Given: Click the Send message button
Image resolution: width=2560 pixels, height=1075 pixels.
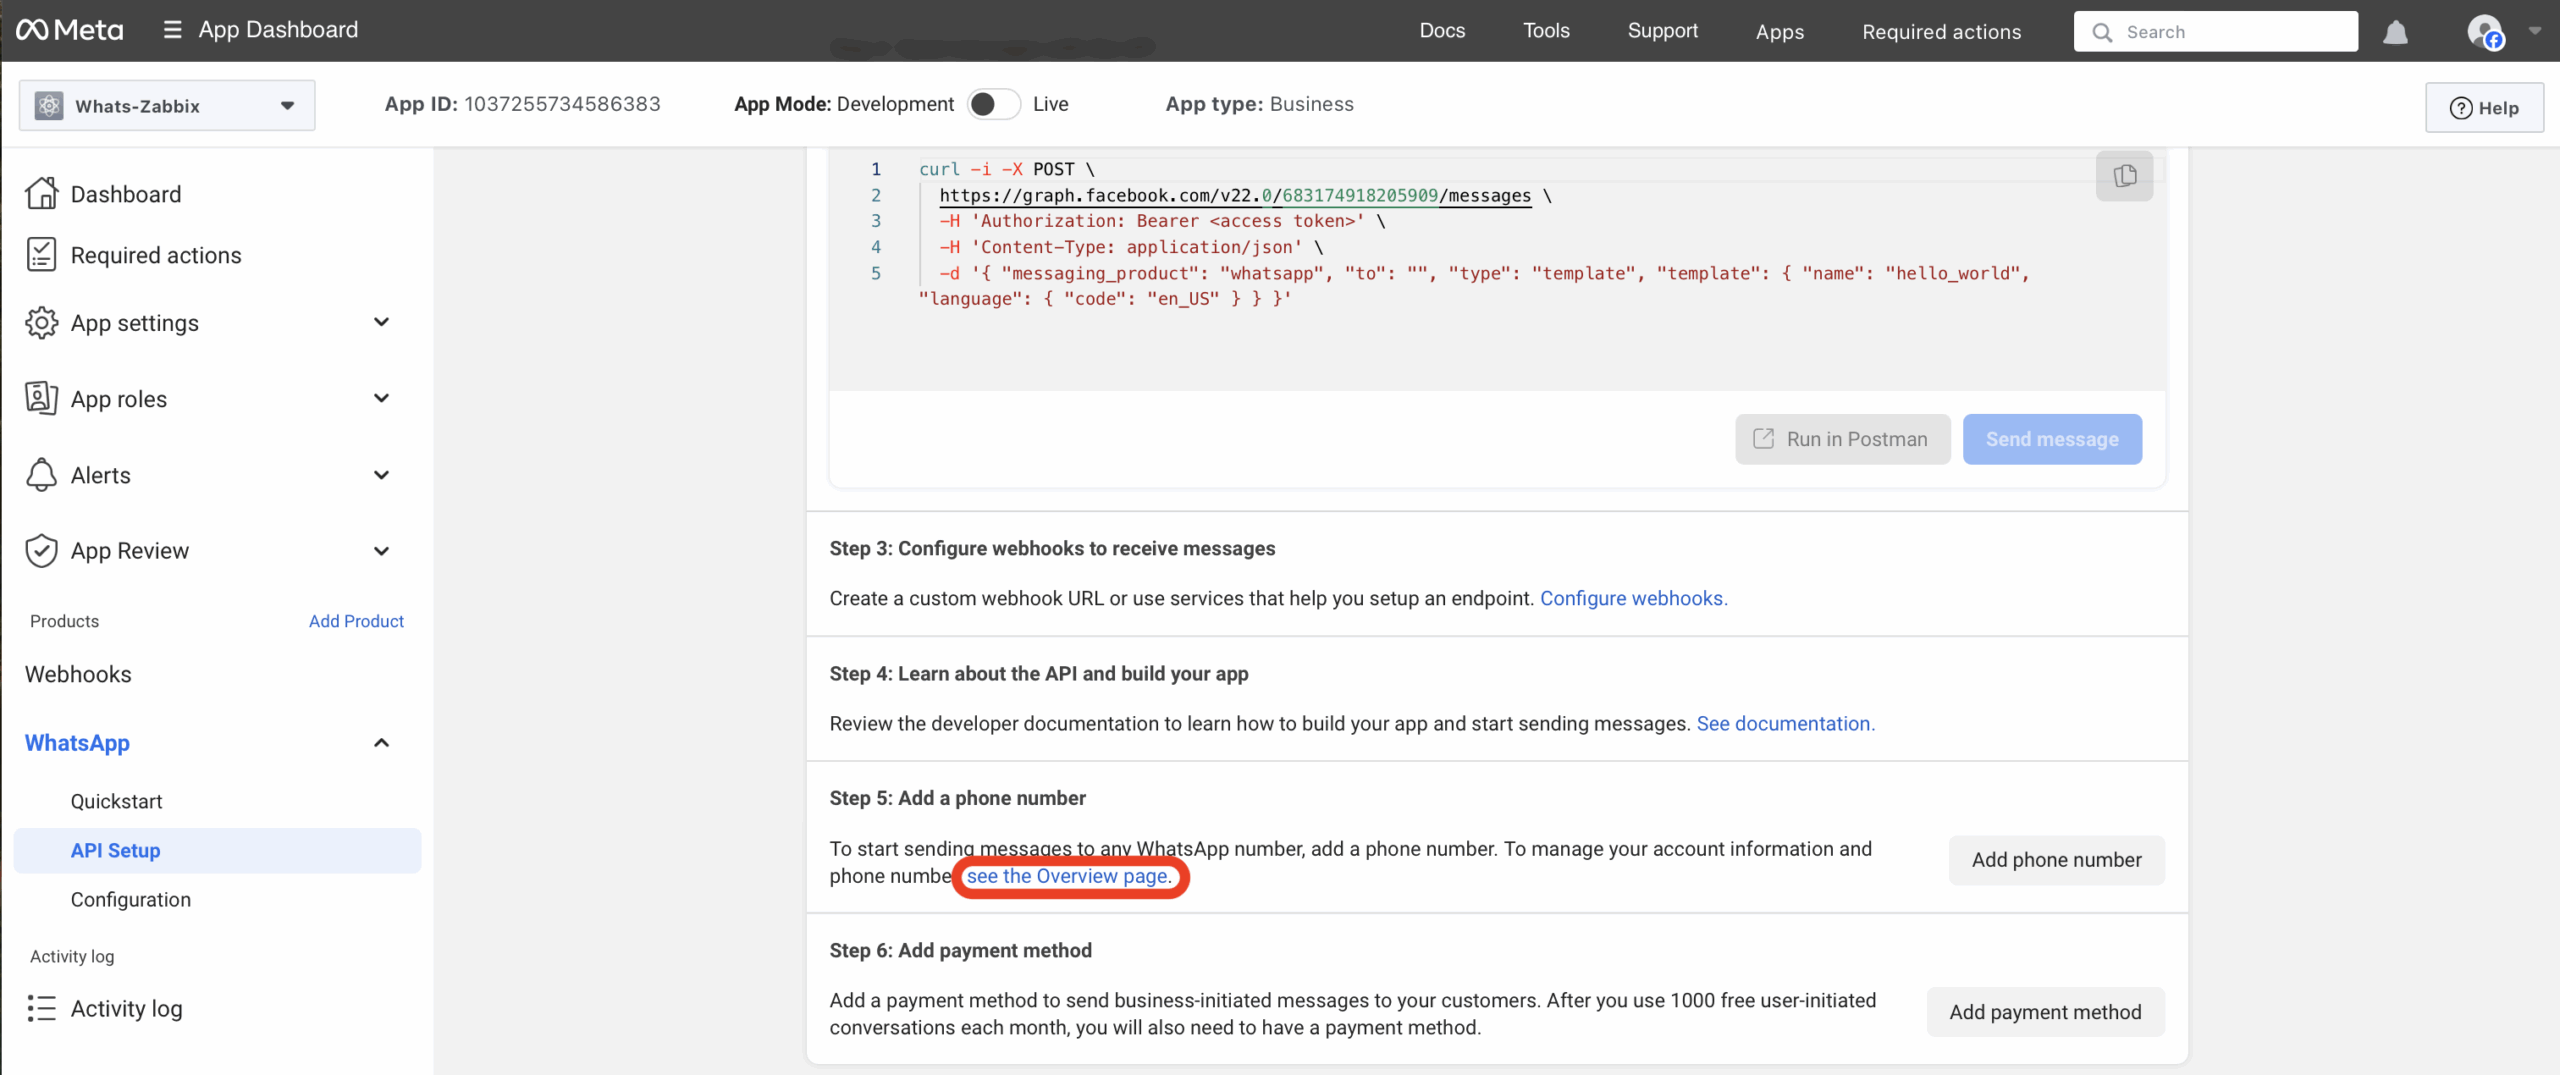Looking at the screenshot, I should 2052,439.
